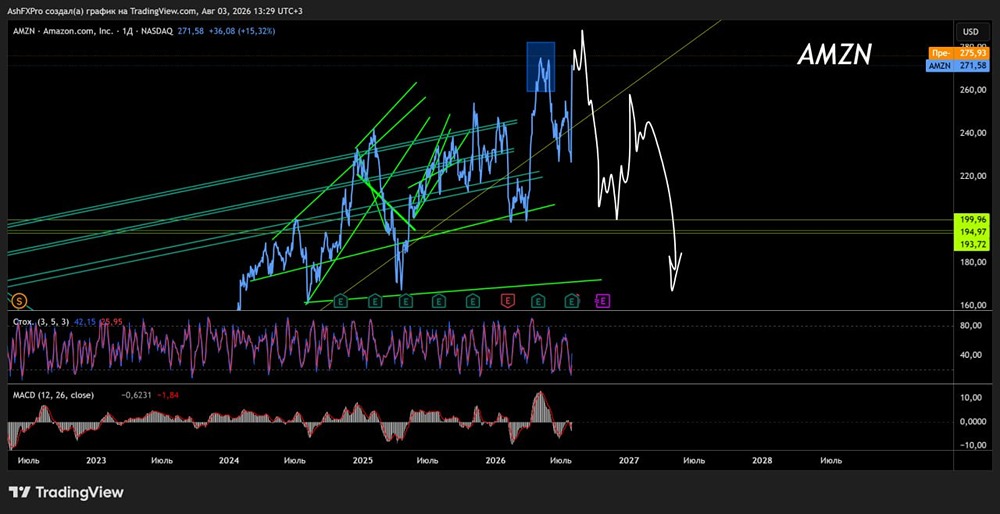Click the 2028 time axis label
1000x514 pixels.
pos(762,460)
